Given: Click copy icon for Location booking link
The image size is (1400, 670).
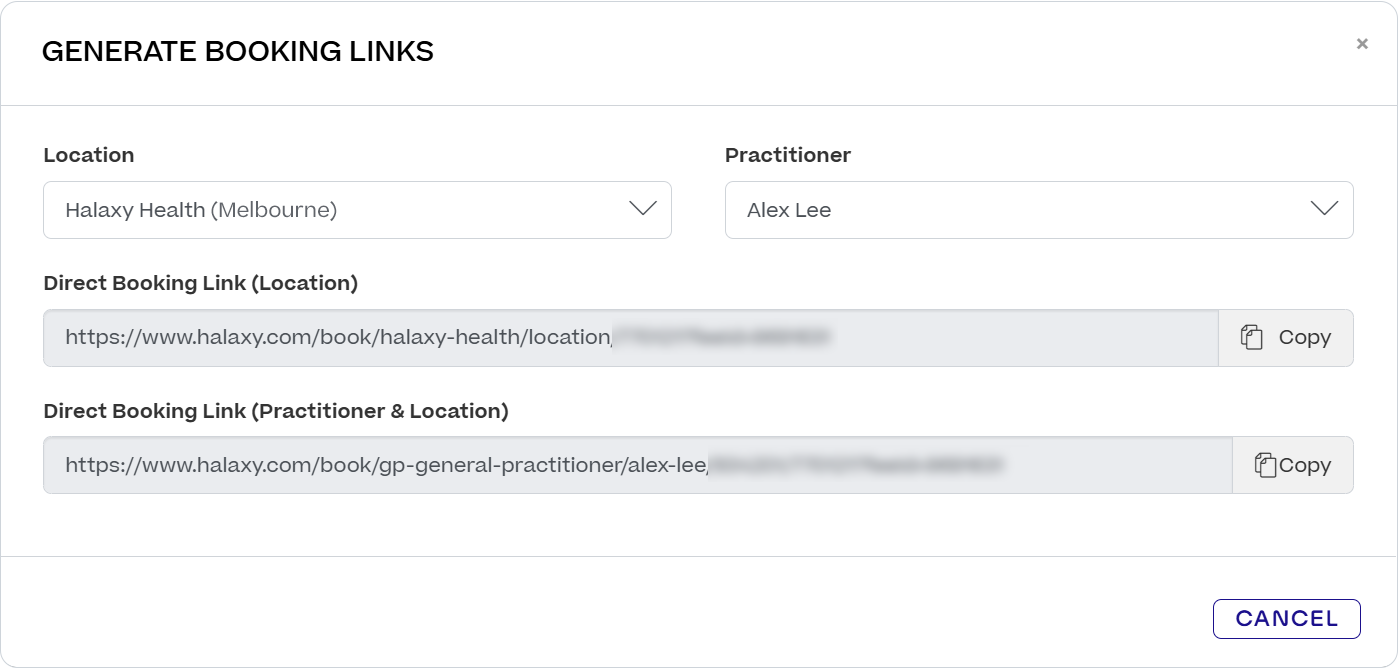Looking at the screenshot, I should 1251,338.
